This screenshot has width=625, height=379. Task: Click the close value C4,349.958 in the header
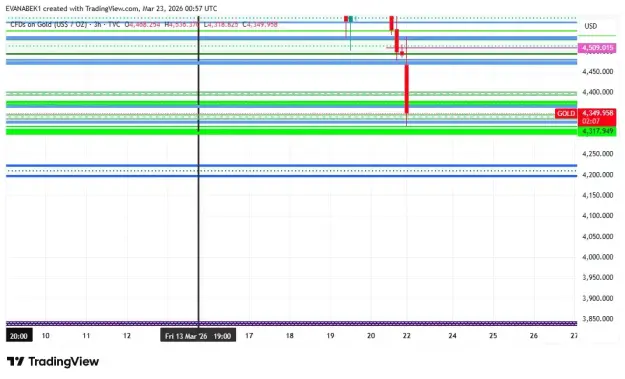[x=260, y=25]
